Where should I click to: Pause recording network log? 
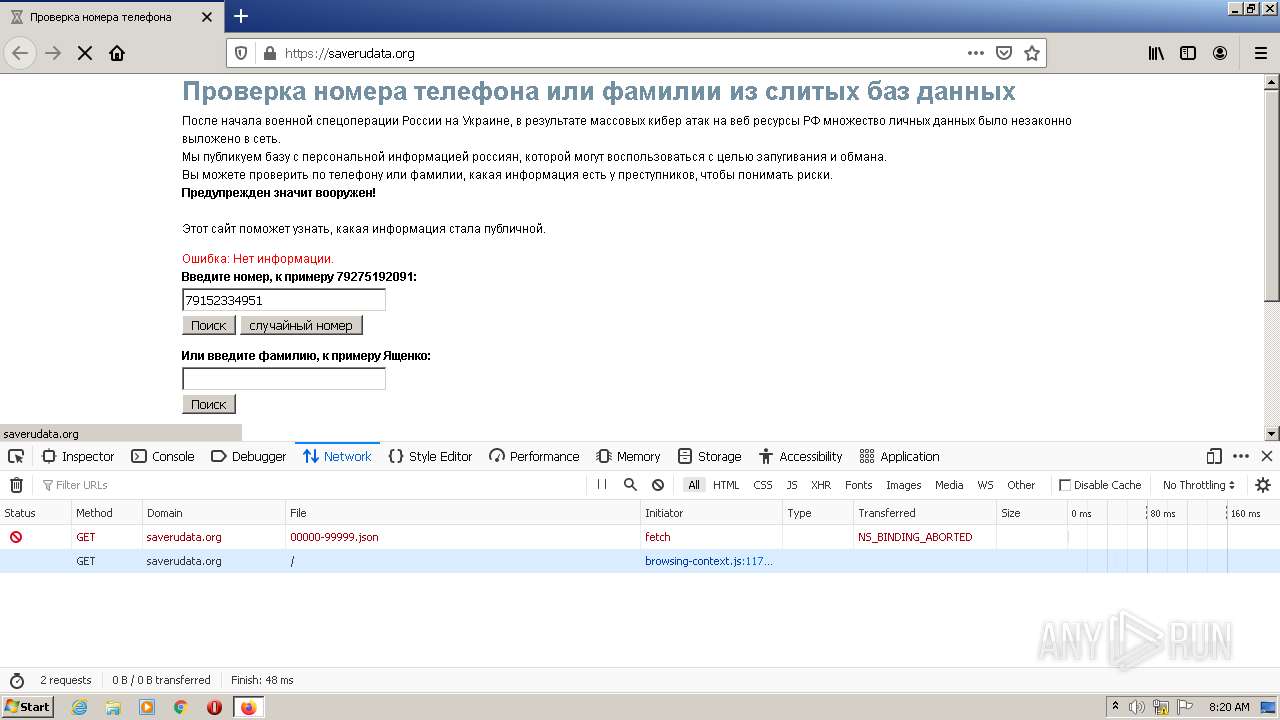click(602, 485)
